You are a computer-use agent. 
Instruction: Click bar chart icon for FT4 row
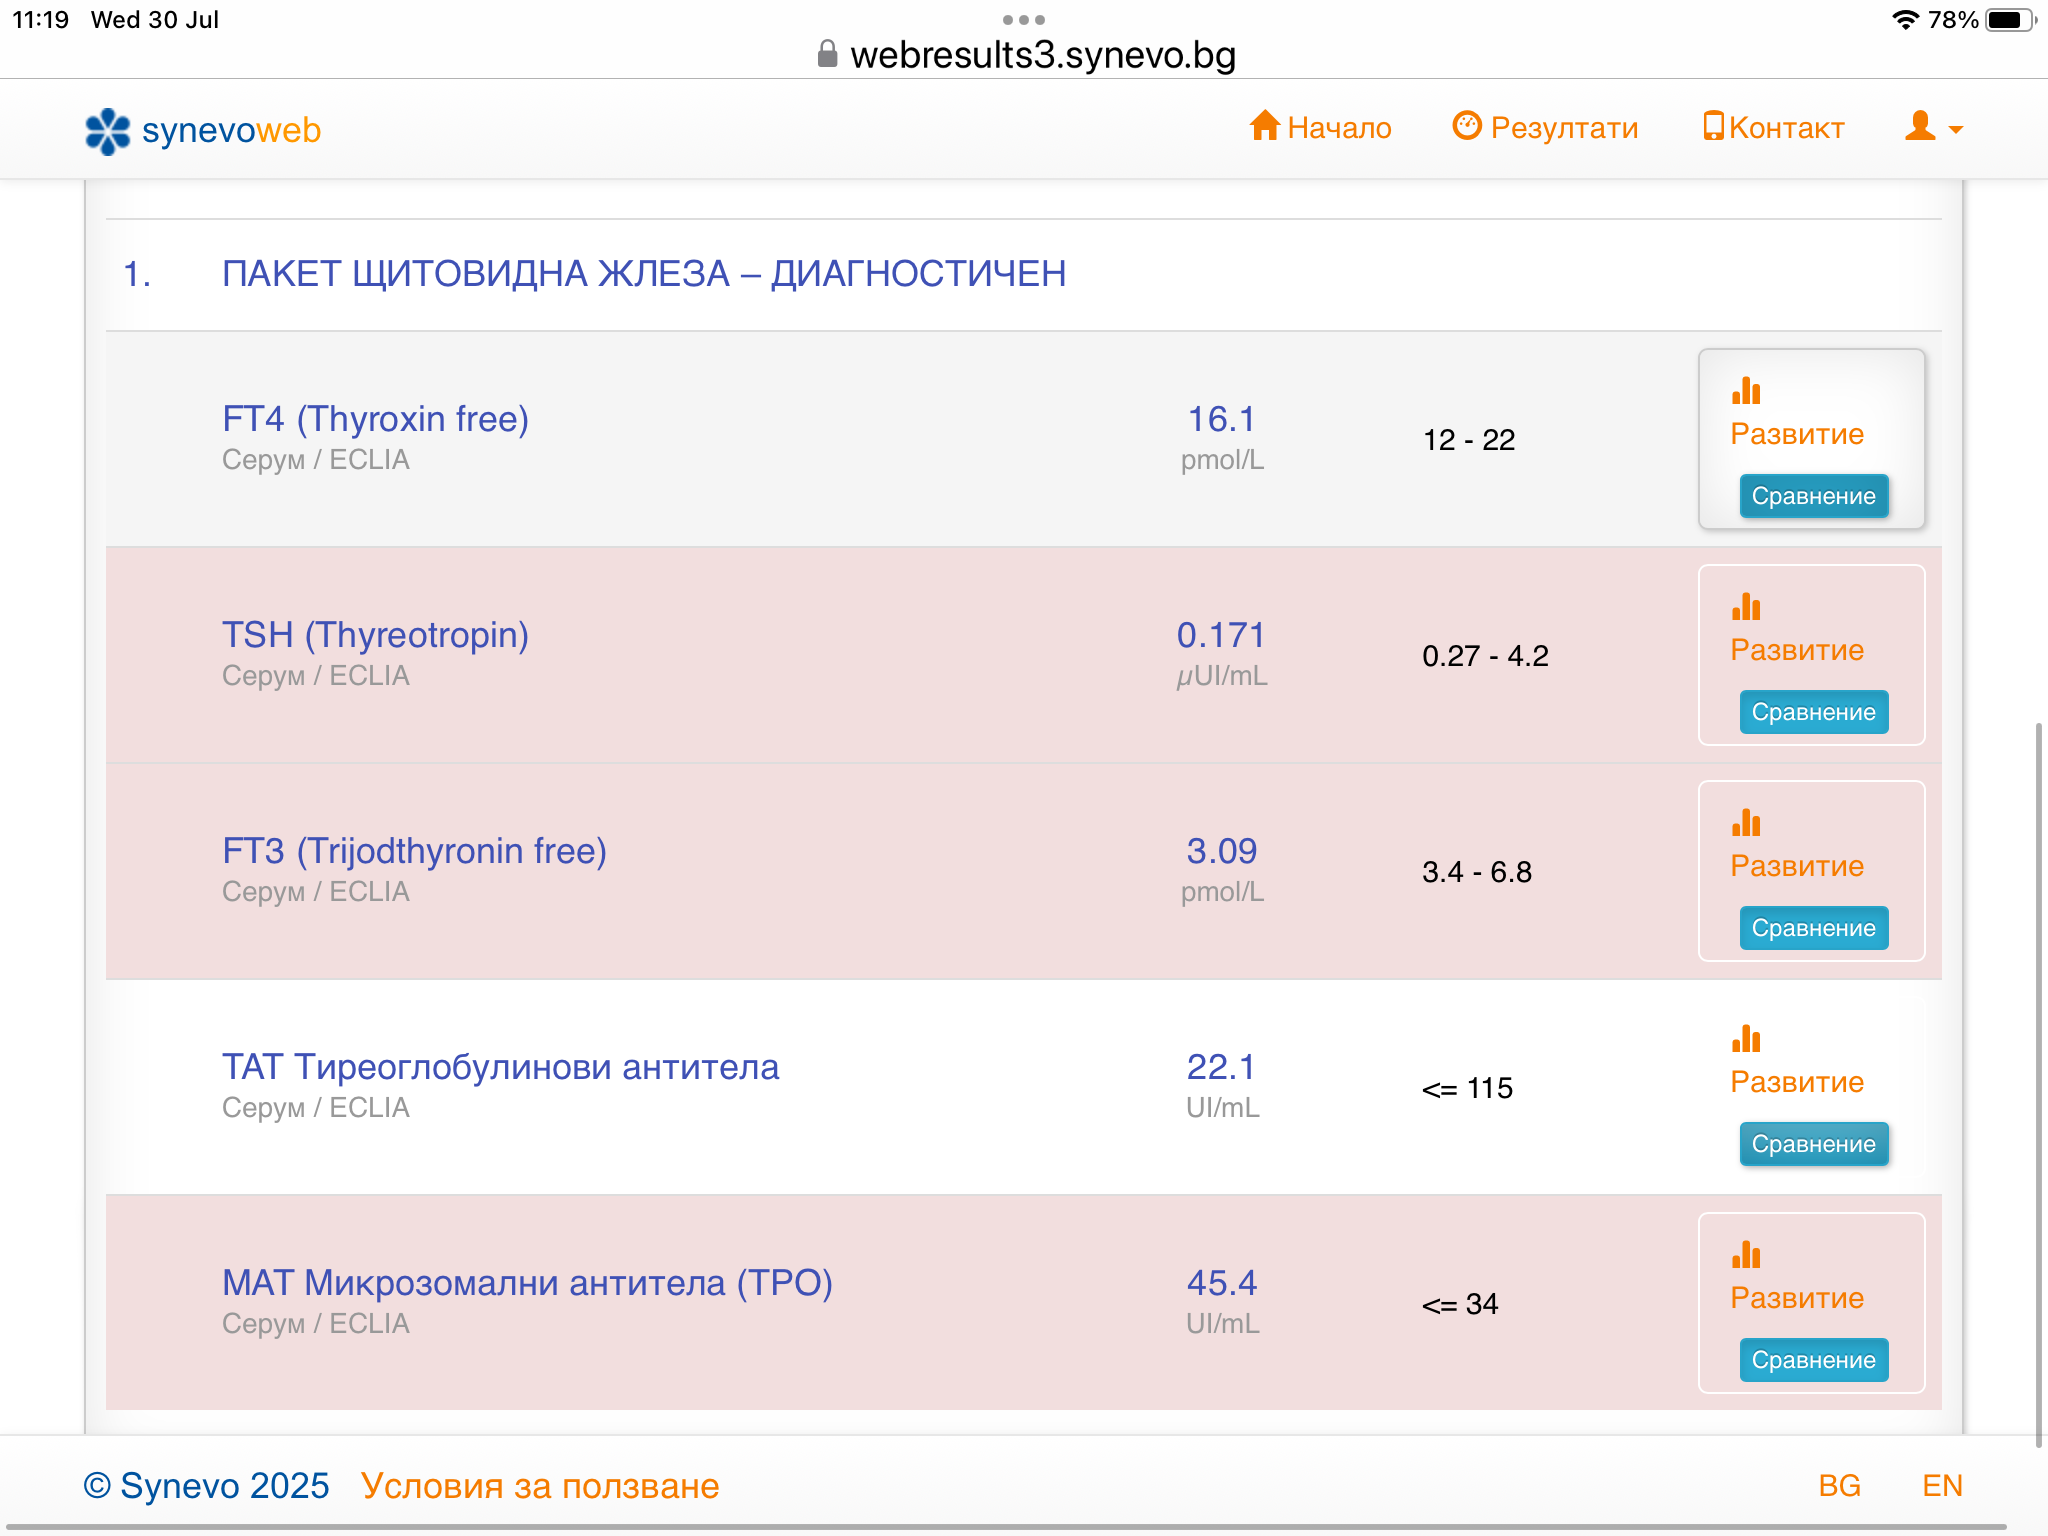click(x=1746, y=391)
